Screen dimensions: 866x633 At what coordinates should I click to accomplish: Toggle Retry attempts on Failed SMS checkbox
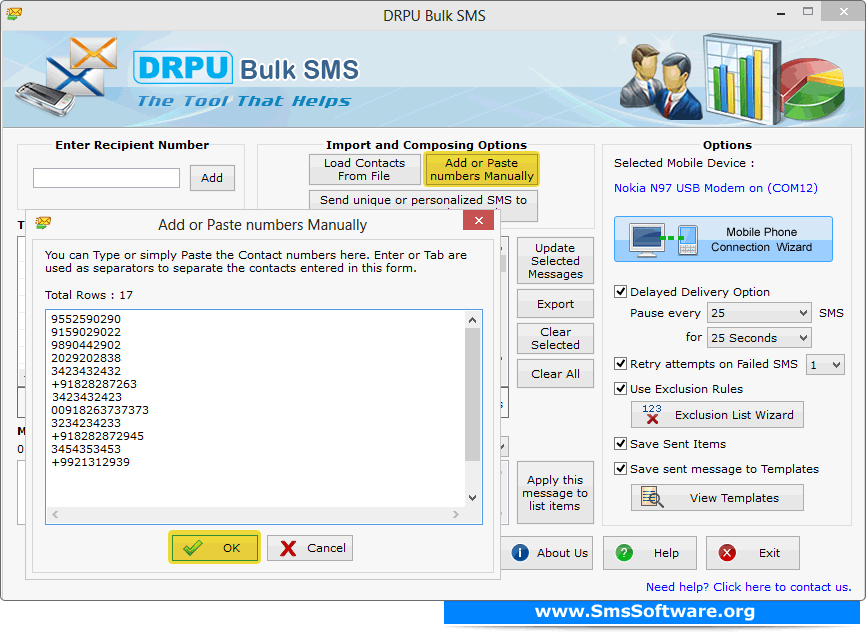pos(621,363)
